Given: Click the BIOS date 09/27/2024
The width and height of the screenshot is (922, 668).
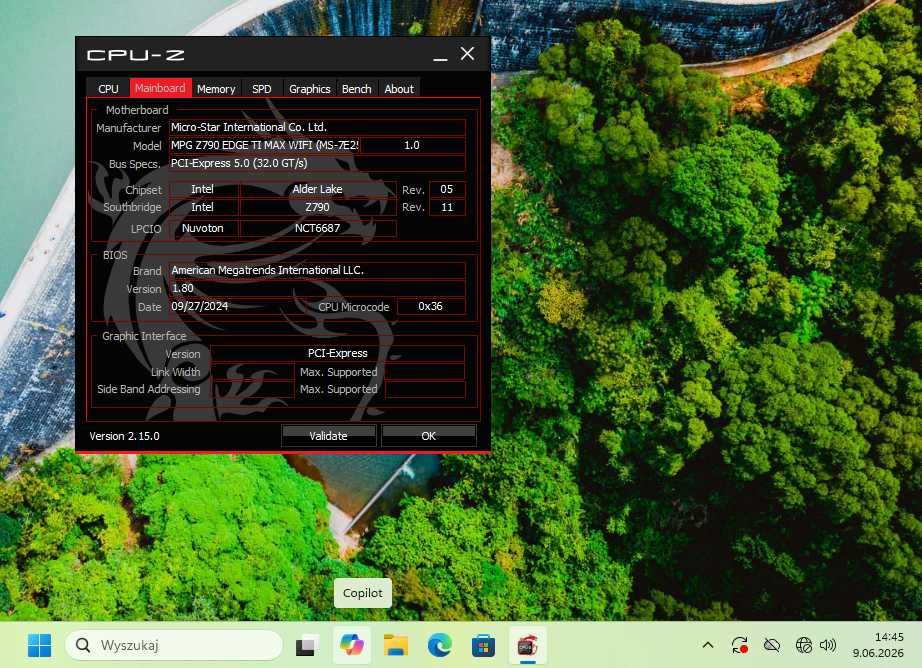Looking at the screenshot, I should 199,306.
